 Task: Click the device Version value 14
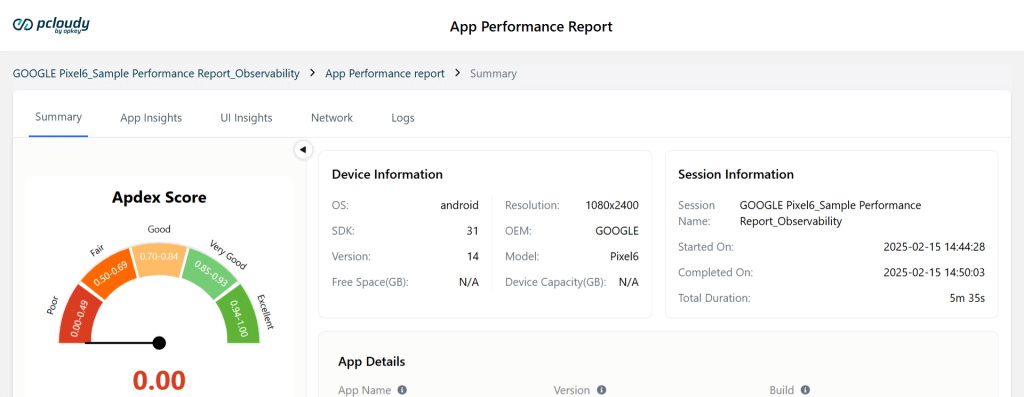click(x=473, y=256)
